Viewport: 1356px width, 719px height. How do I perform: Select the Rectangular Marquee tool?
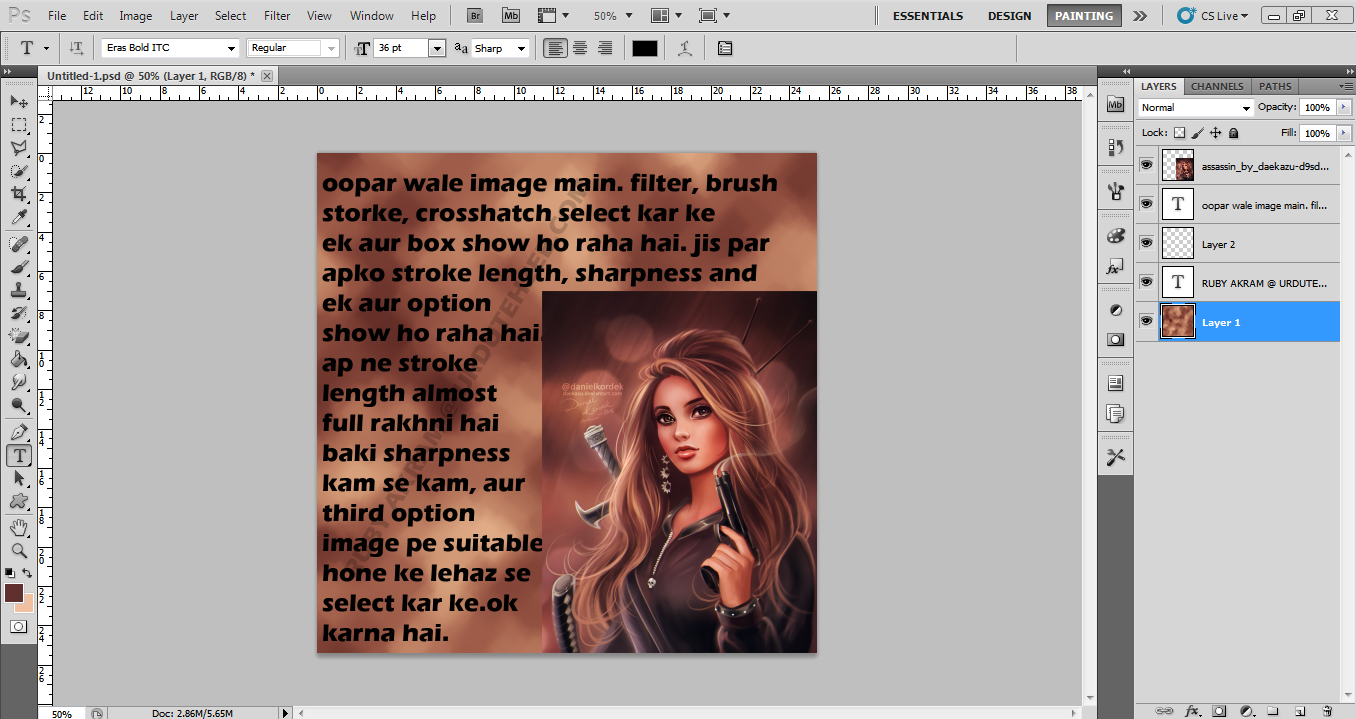pyautogui.click(x=19, y=125)
